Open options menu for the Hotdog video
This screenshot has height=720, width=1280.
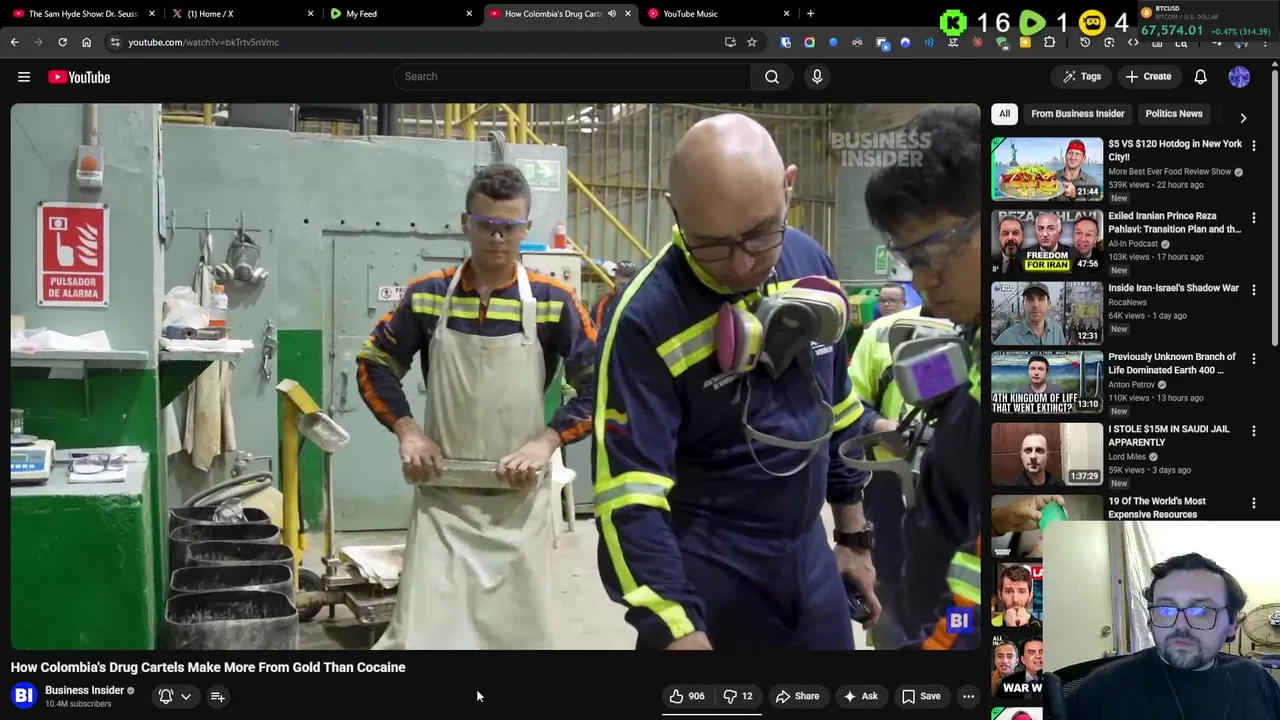pyautogui.click(x=1253, y=145)
